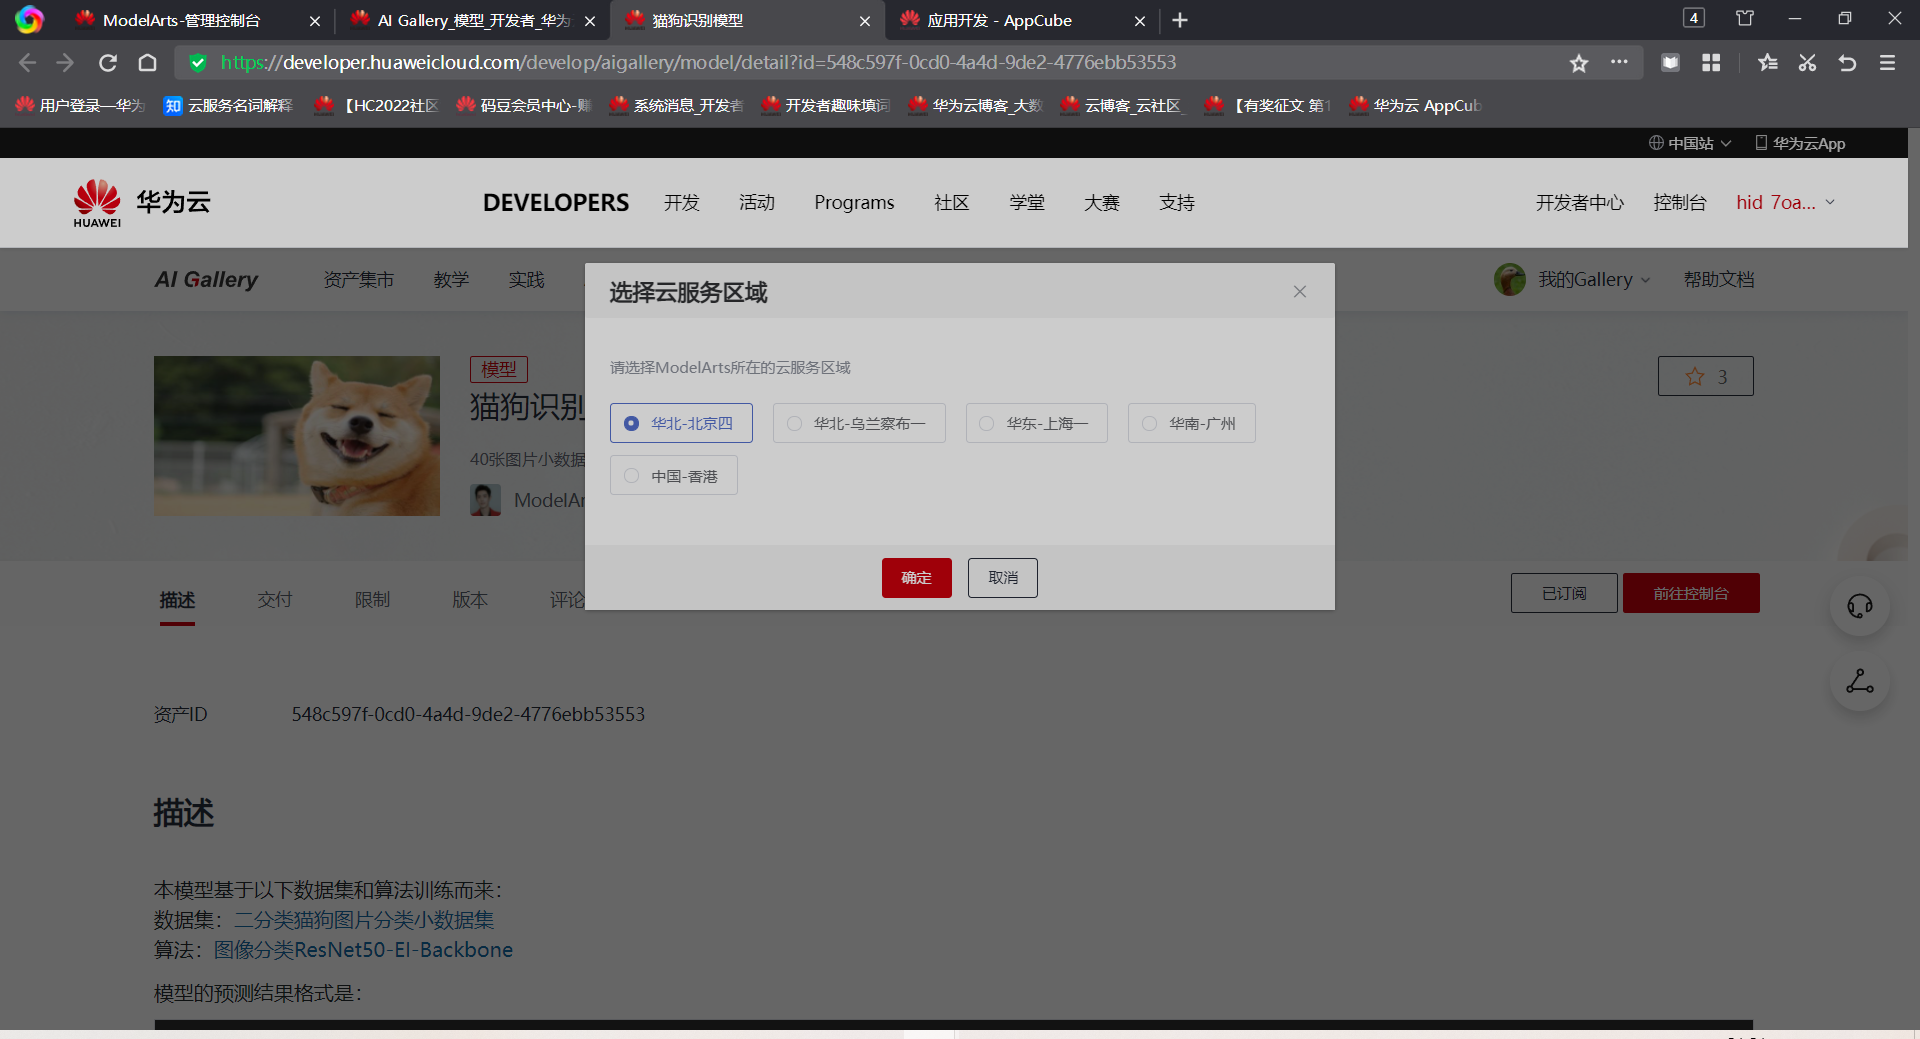Open a new browser tab
Image resolution: width=1920 pixels, height=1039 pixels.
point(1180,20)
